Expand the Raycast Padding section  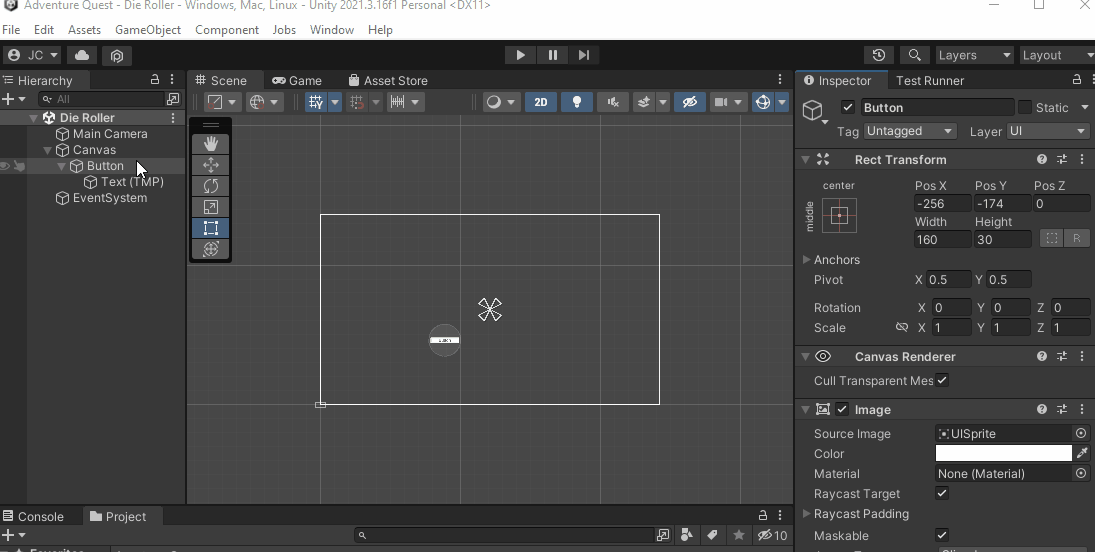[x=807, y=514]
